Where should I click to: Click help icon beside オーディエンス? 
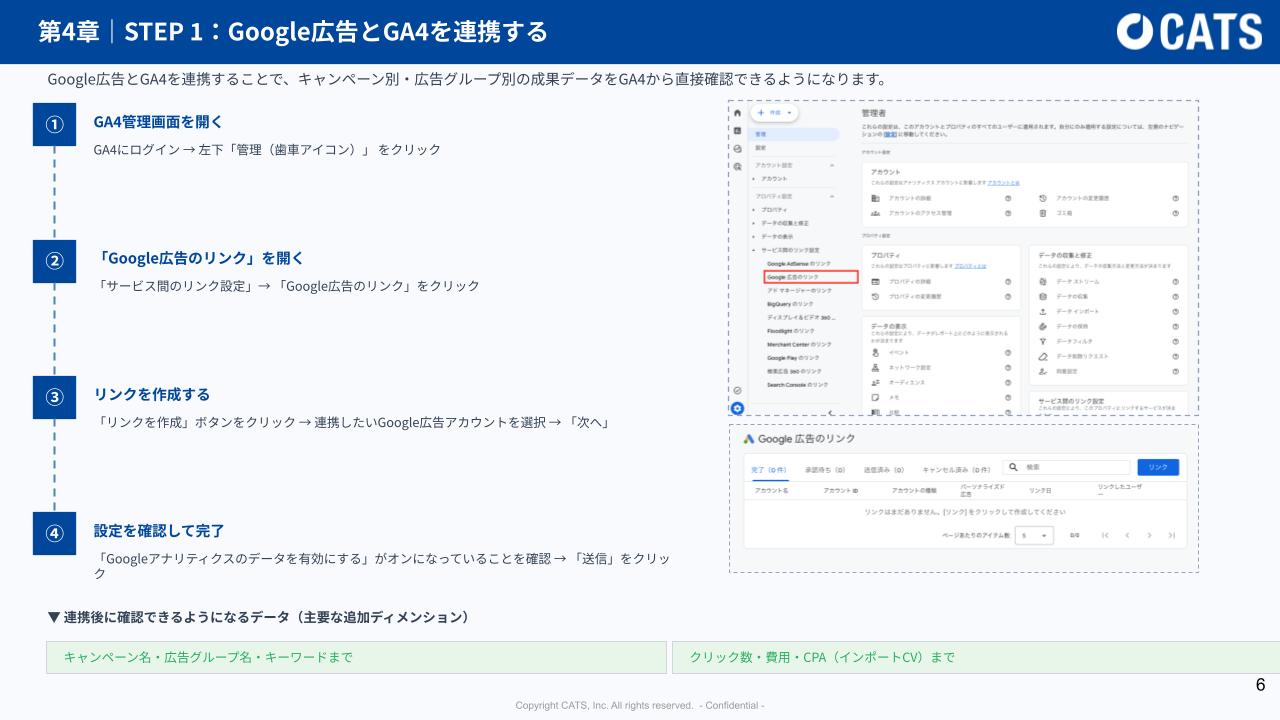(x=1008, y=382)
